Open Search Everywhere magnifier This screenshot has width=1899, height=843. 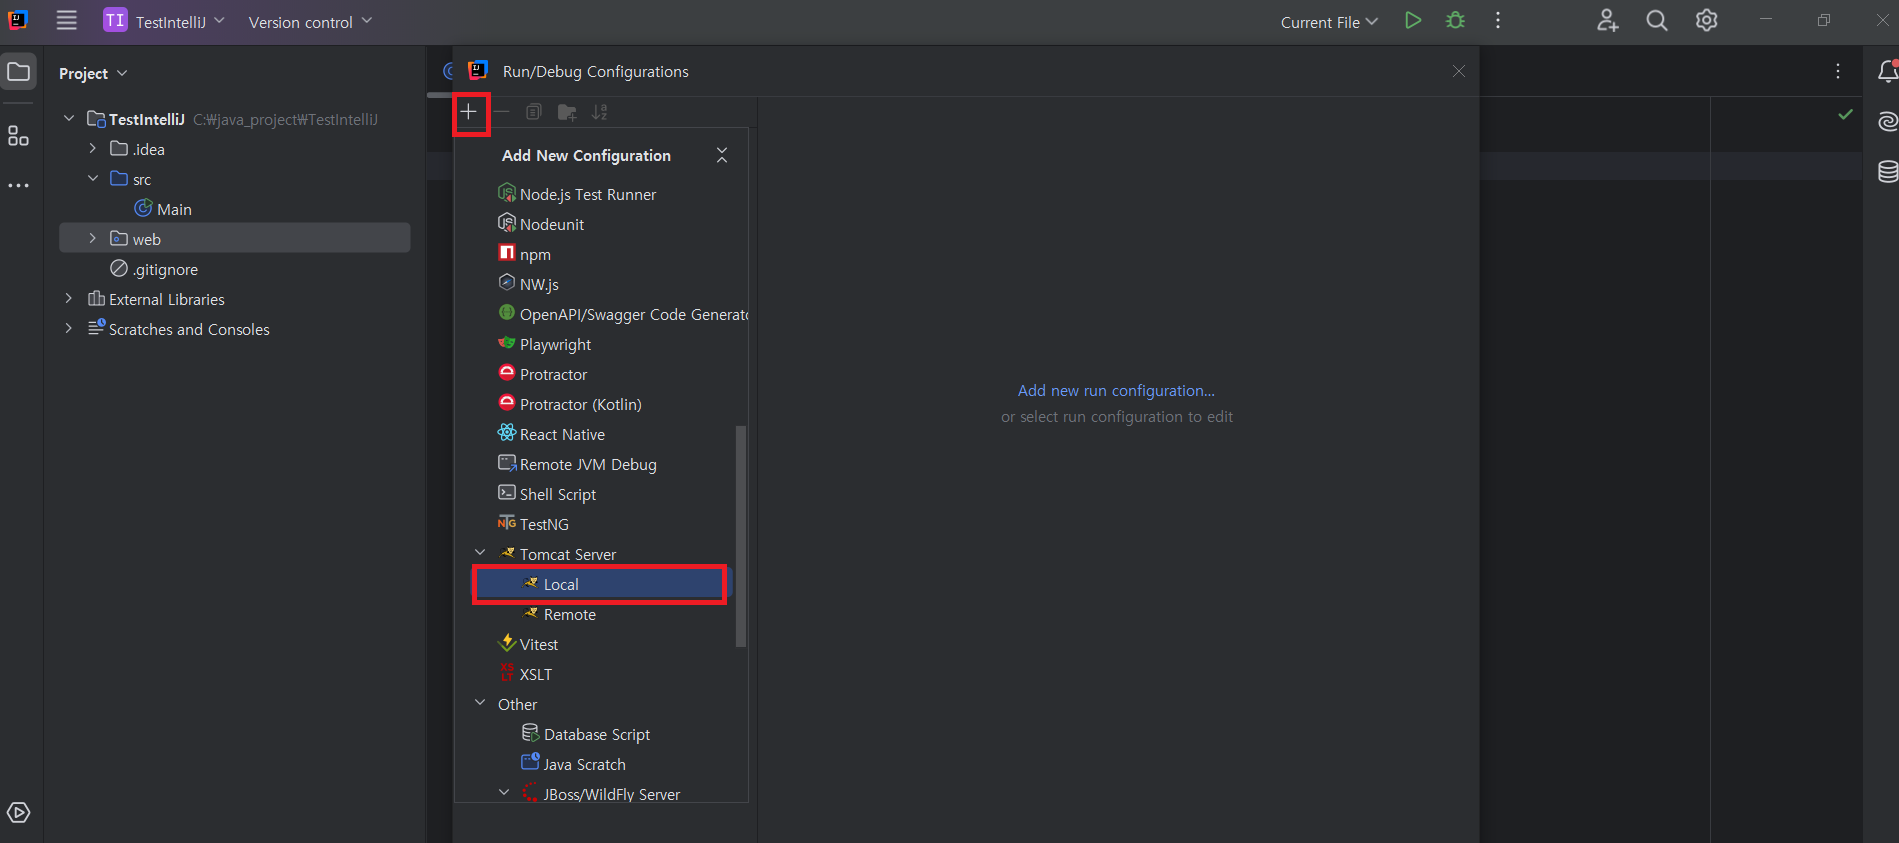(x=1657, y=21)
